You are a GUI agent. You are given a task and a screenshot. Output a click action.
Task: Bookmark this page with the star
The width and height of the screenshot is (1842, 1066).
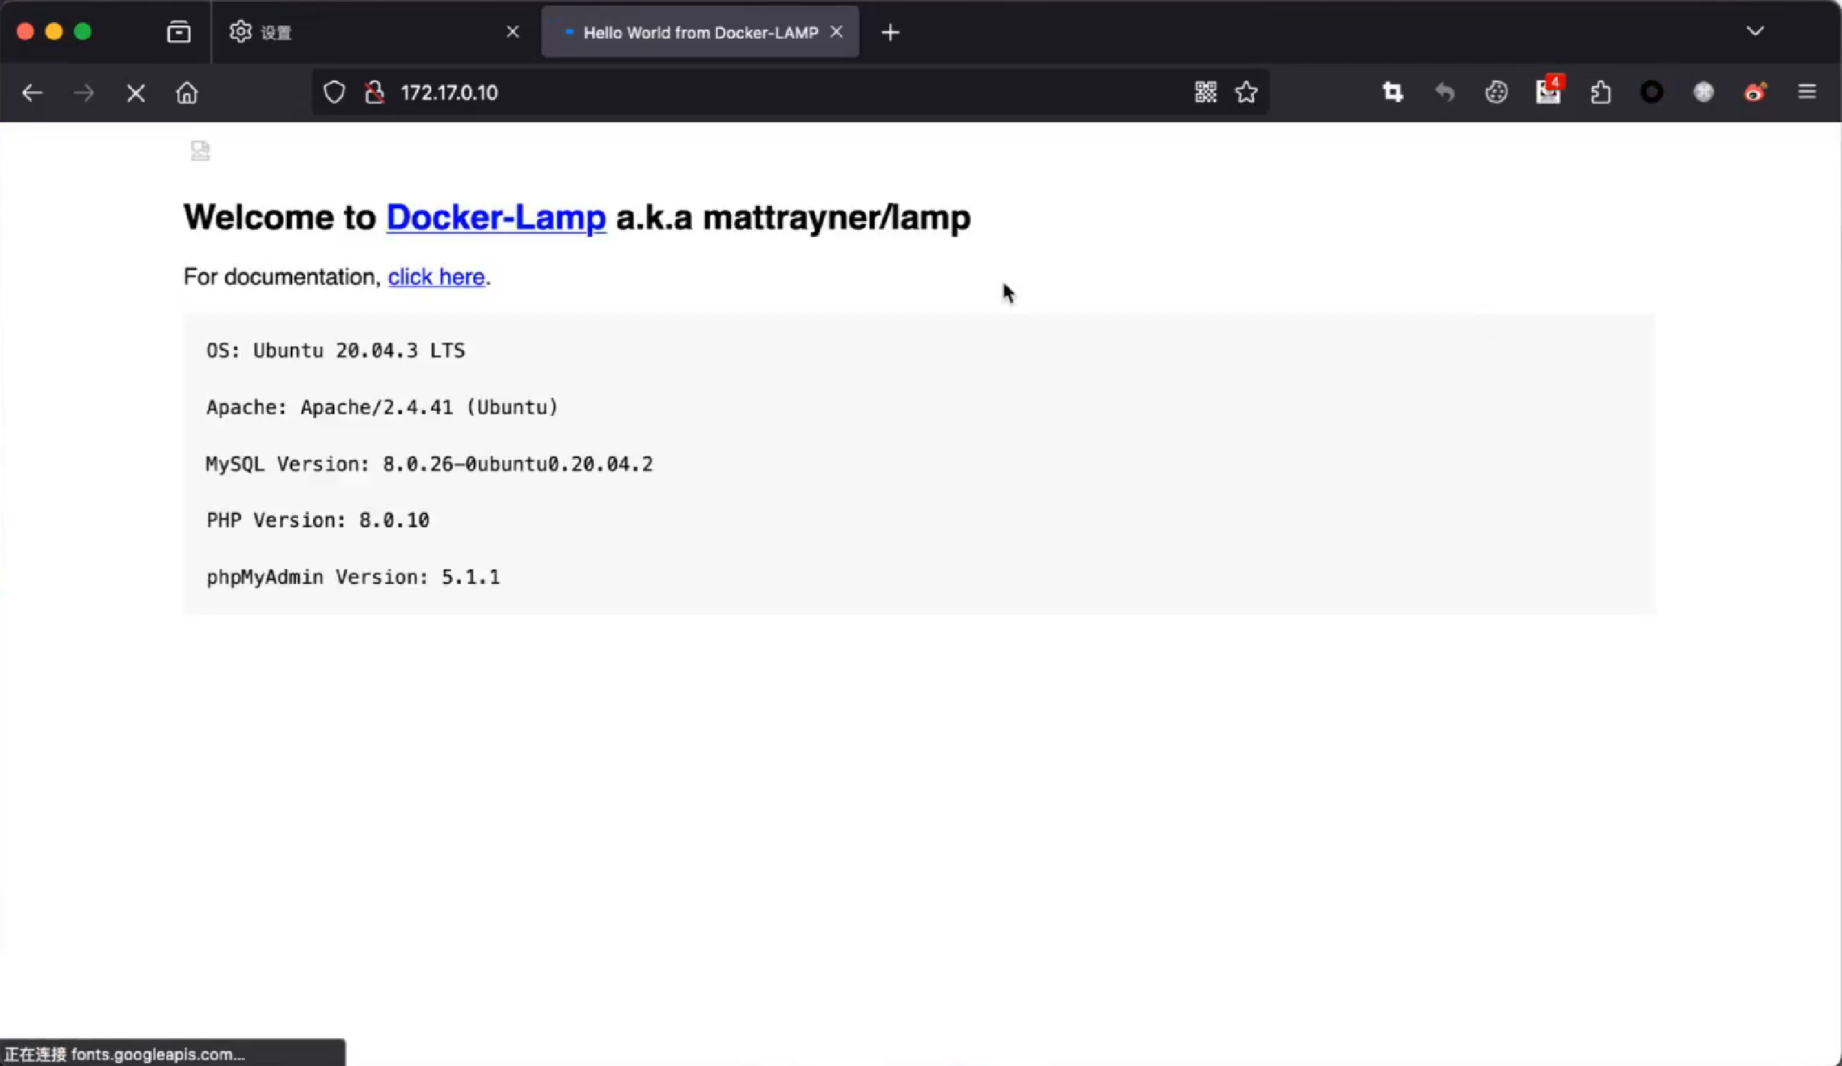tap(1246, 92)
